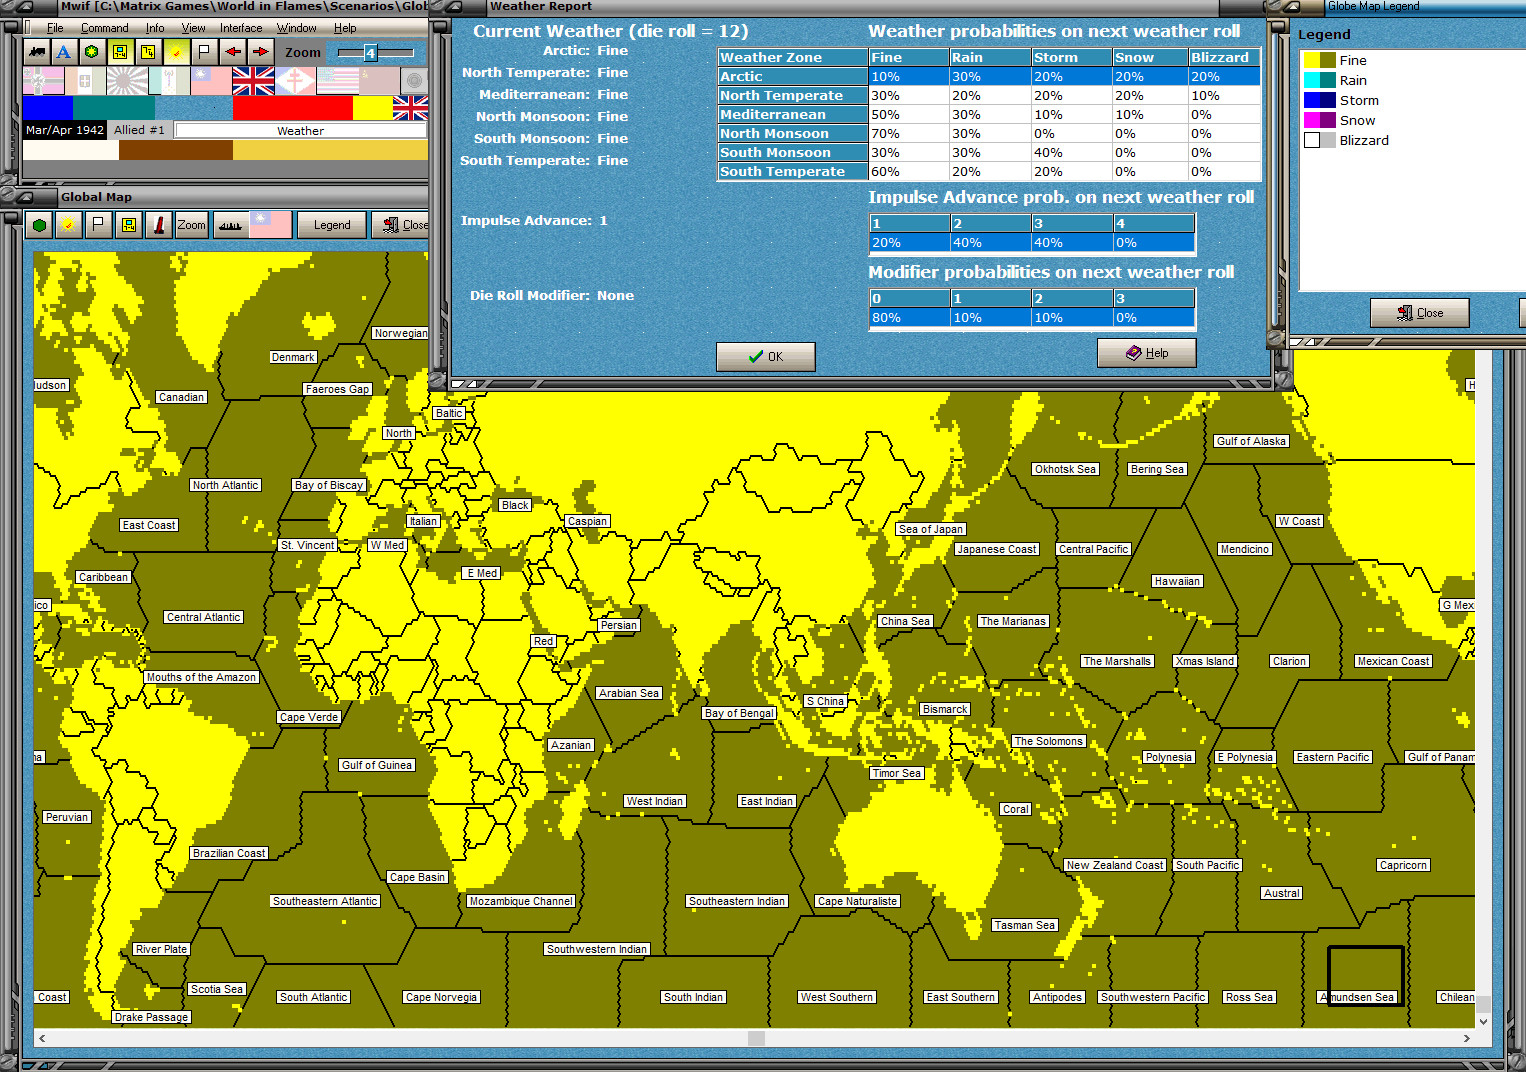Toggle the sun weather display on Global Map toolbar
The width and height of the screenshot is (1526, 1072).
68,225
